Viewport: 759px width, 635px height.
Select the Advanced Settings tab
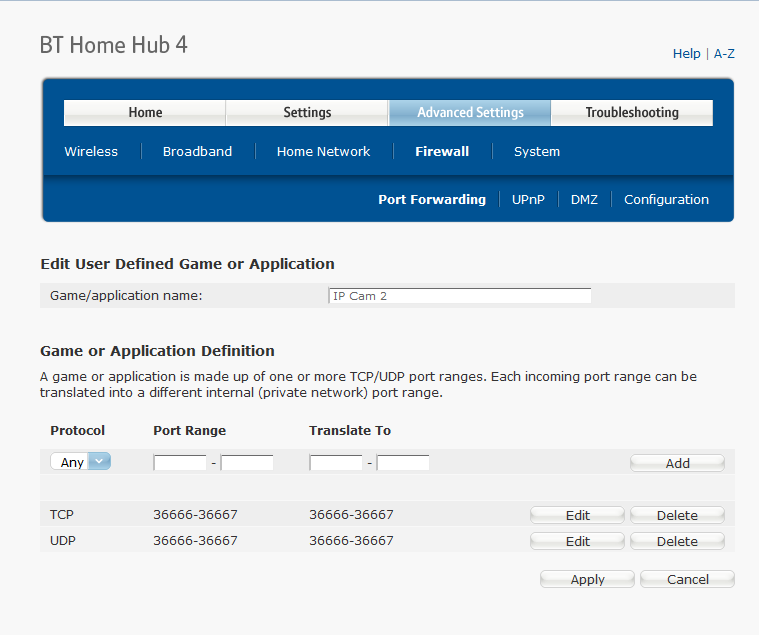[x=470, y=113]
